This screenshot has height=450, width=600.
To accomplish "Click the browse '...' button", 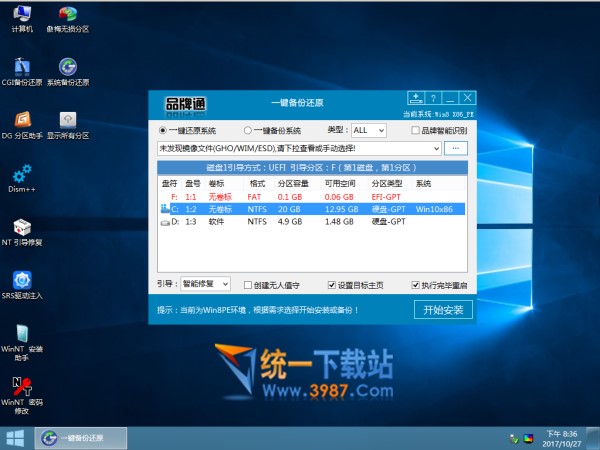I will click(x=456, y=148).
